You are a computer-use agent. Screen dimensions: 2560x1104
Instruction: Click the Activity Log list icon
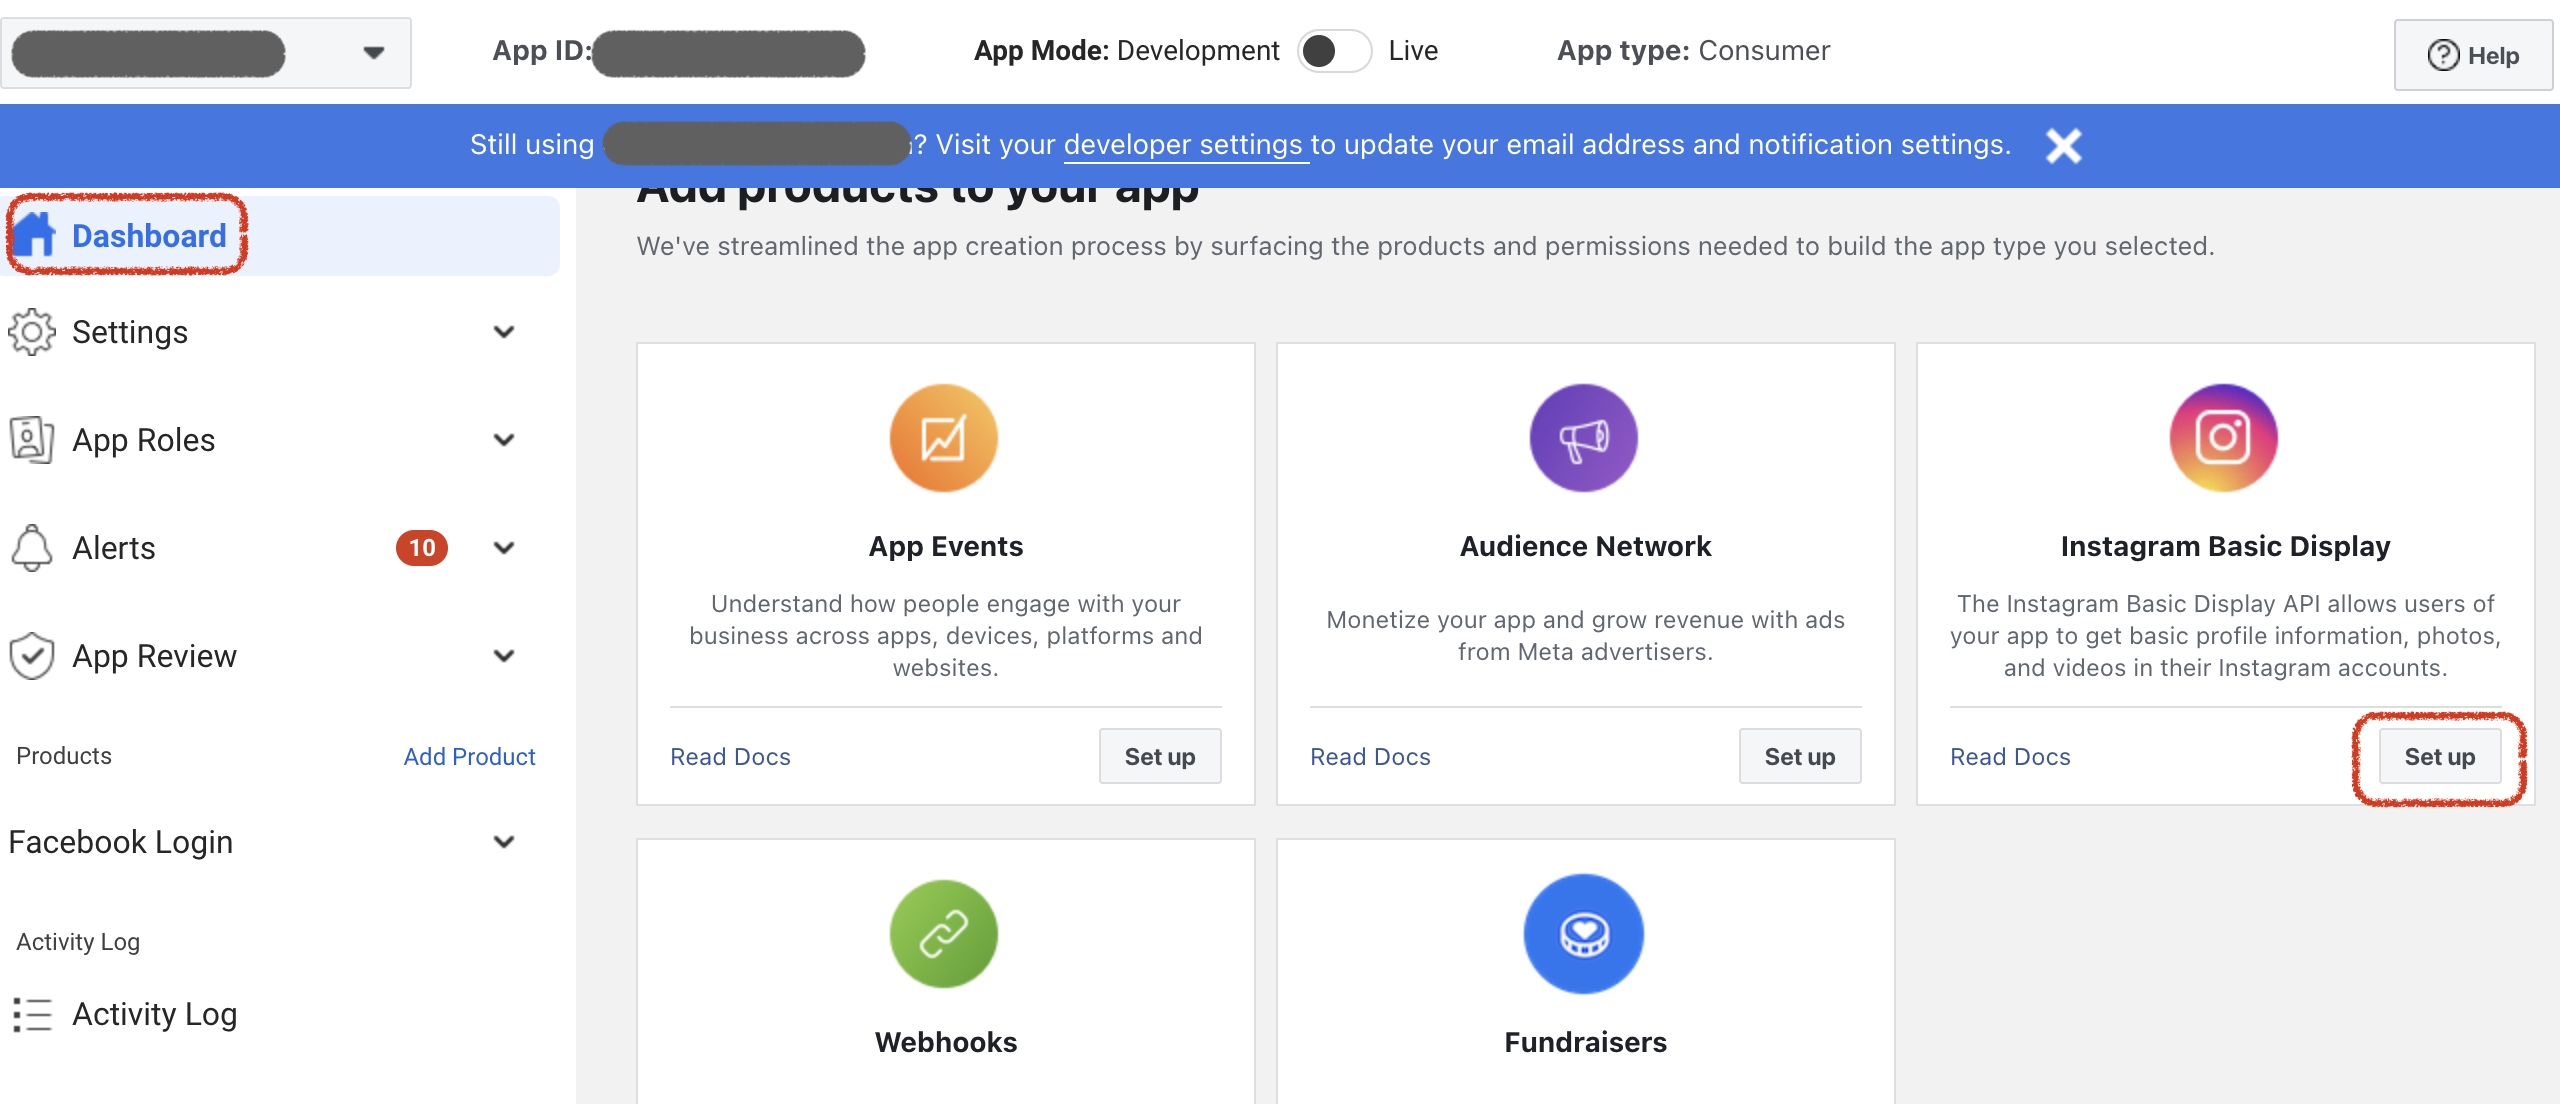click(32, 1014)
